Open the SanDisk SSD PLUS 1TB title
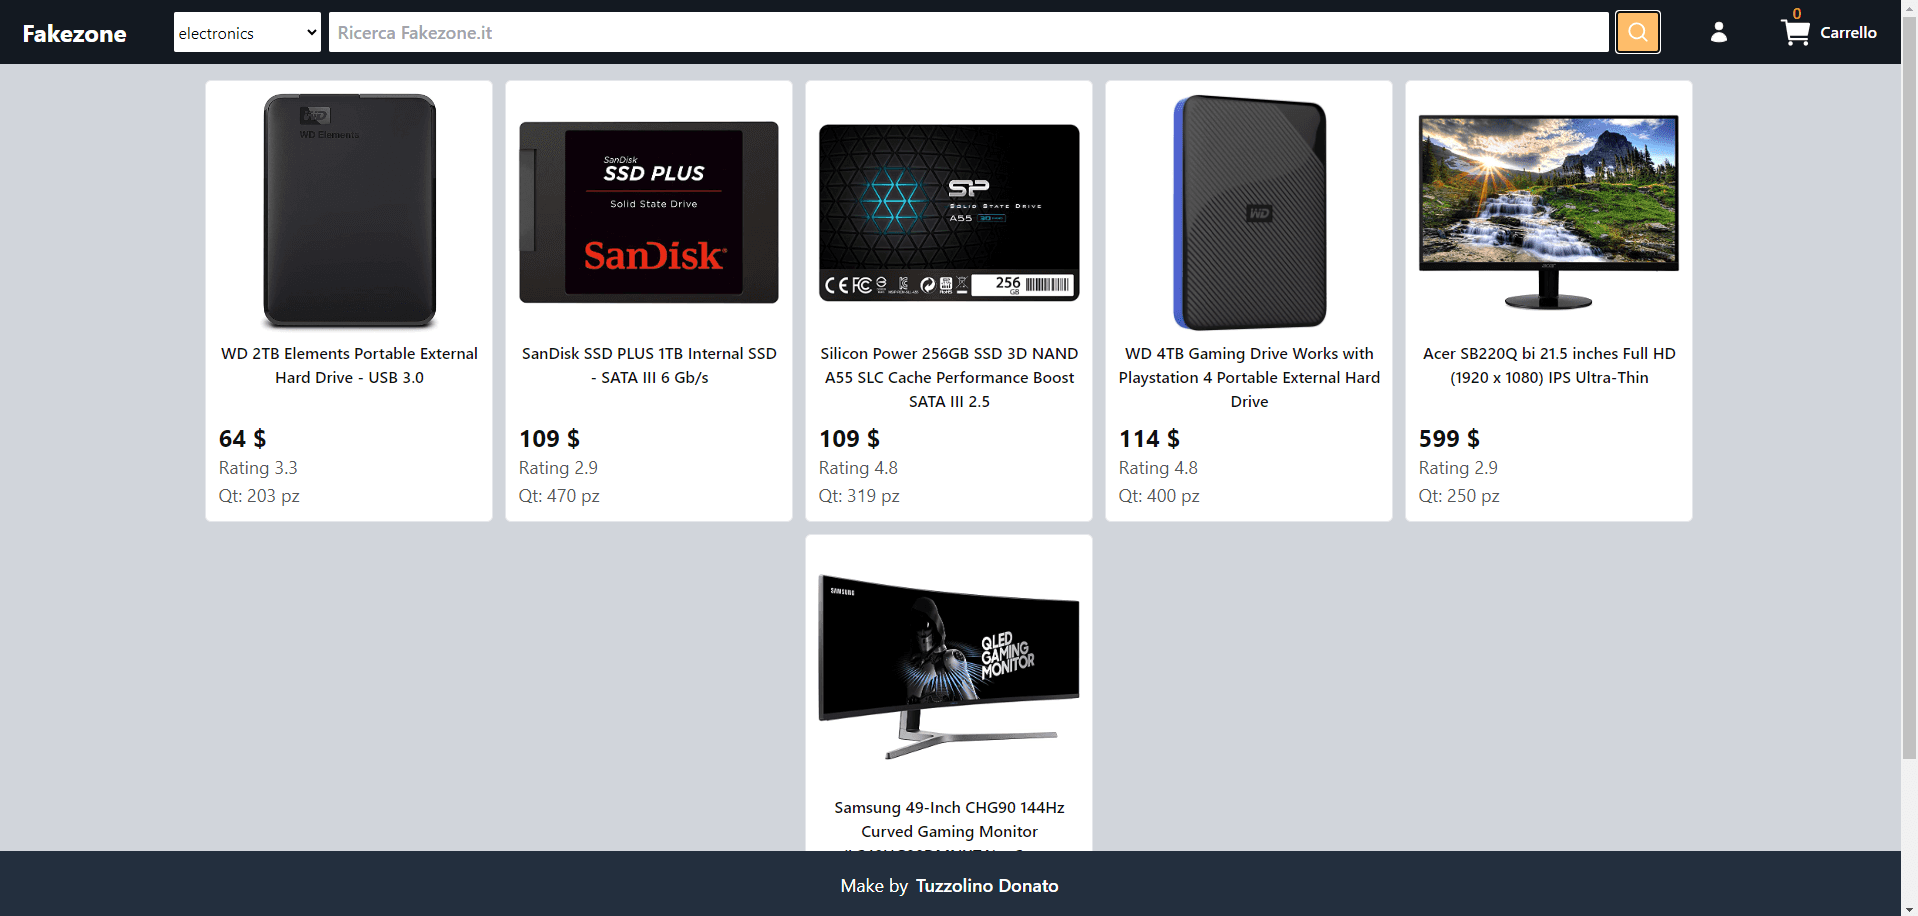The width and height of the screenshot is (1918, 916). [x=649, y=365]
